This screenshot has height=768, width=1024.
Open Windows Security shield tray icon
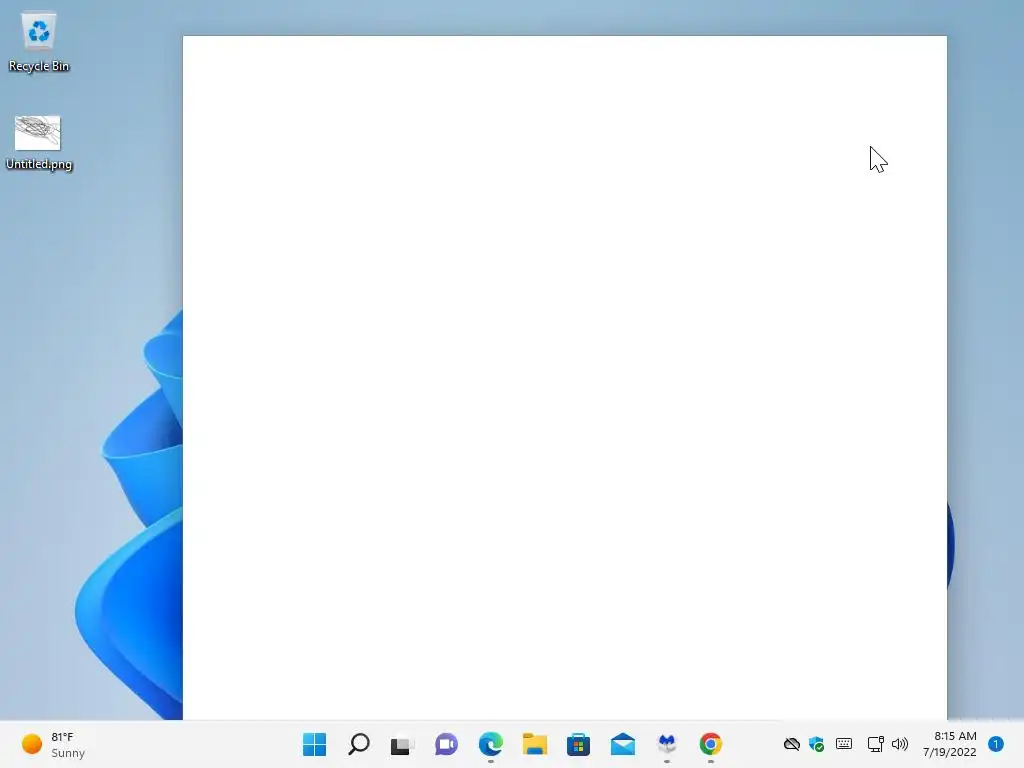816,744
